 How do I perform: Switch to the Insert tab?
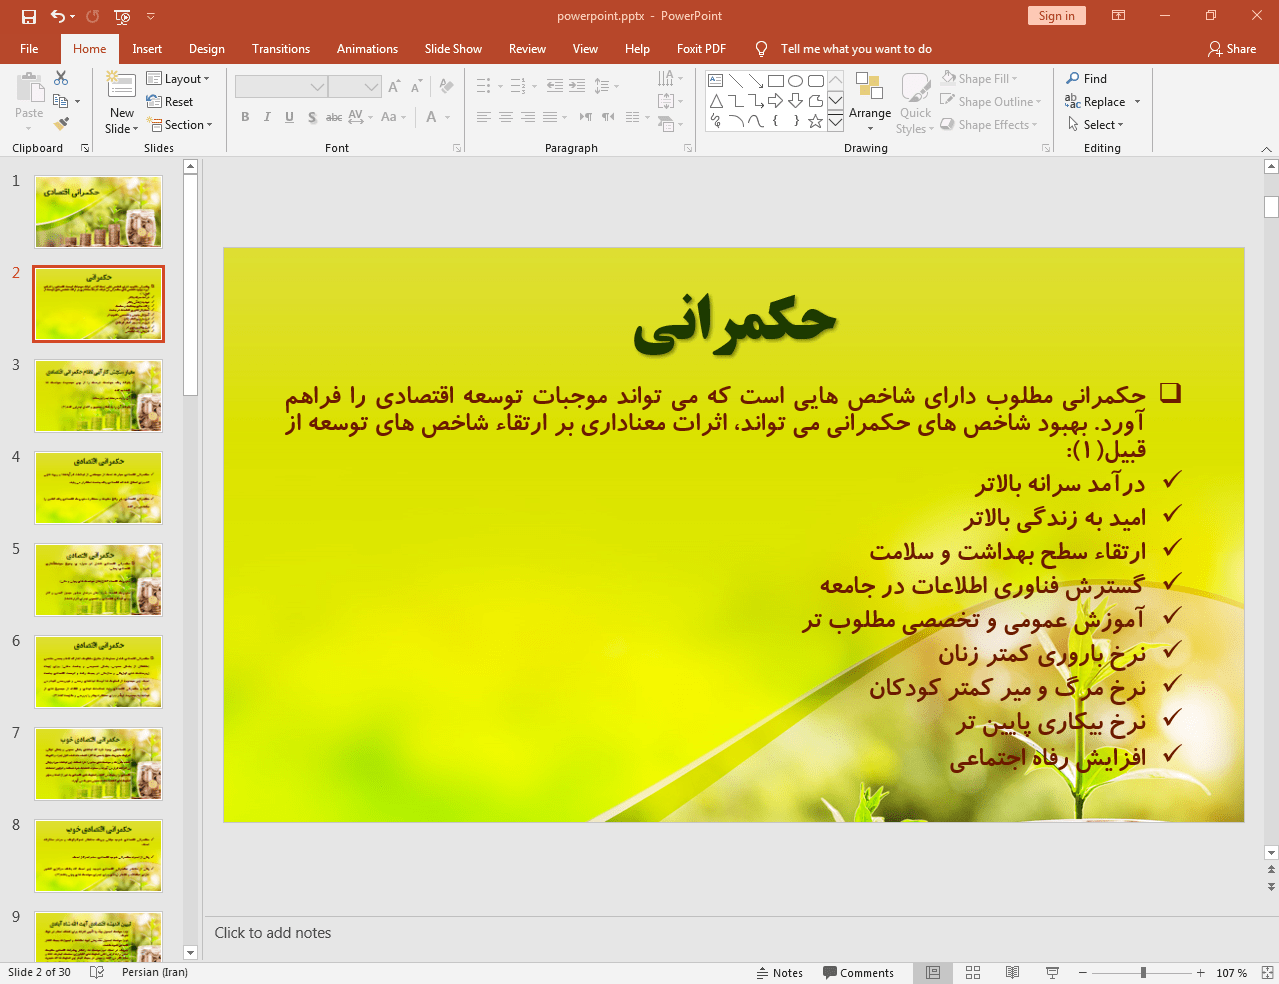(147, 49)
